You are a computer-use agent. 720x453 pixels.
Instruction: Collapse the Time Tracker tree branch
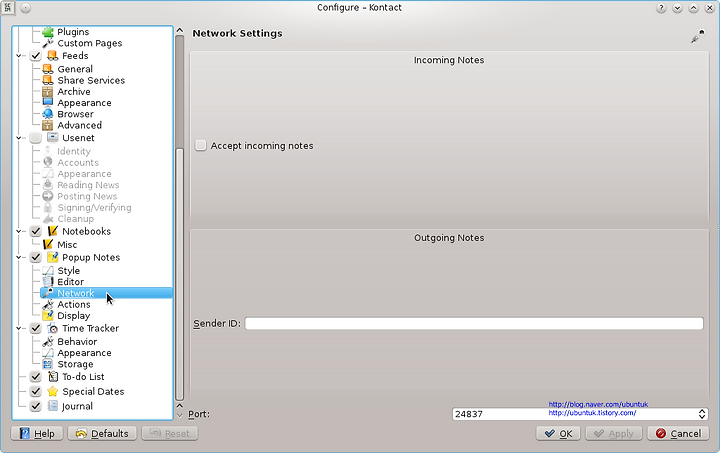coord(18,328)
